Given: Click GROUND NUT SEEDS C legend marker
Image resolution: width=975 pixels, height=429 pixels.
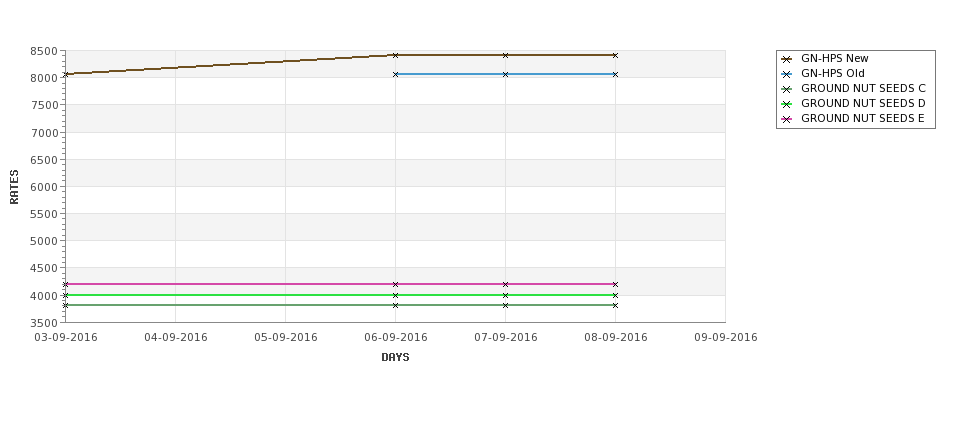Looking at the screenshot, I should (787, 89).
